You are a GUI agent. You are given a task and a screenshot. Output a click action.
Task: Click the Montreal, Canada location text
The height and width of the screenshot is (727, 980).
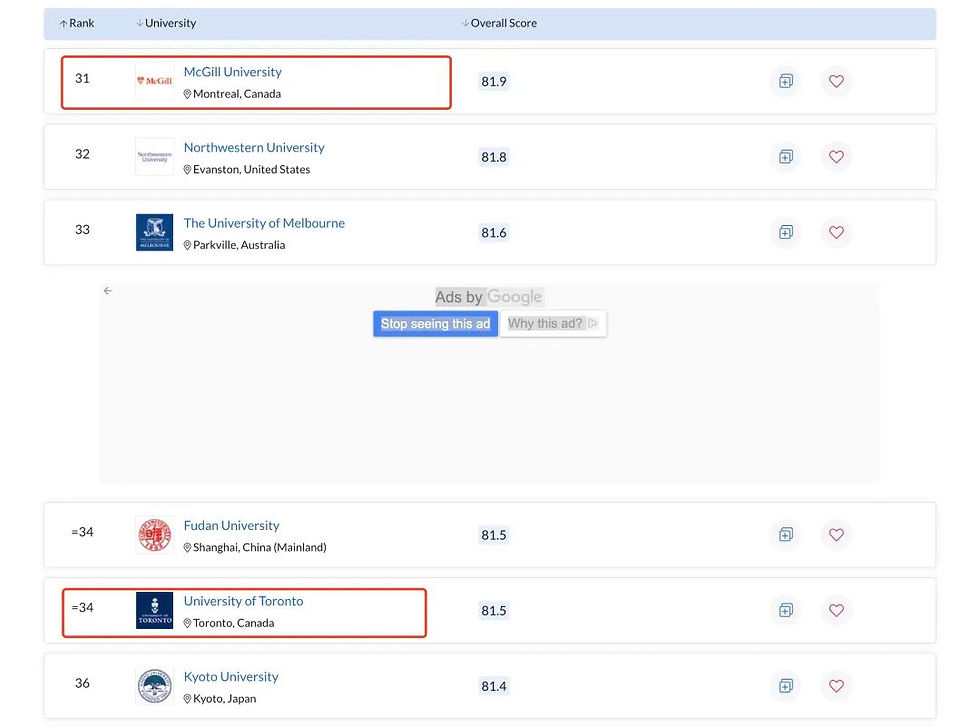(237, 94)
